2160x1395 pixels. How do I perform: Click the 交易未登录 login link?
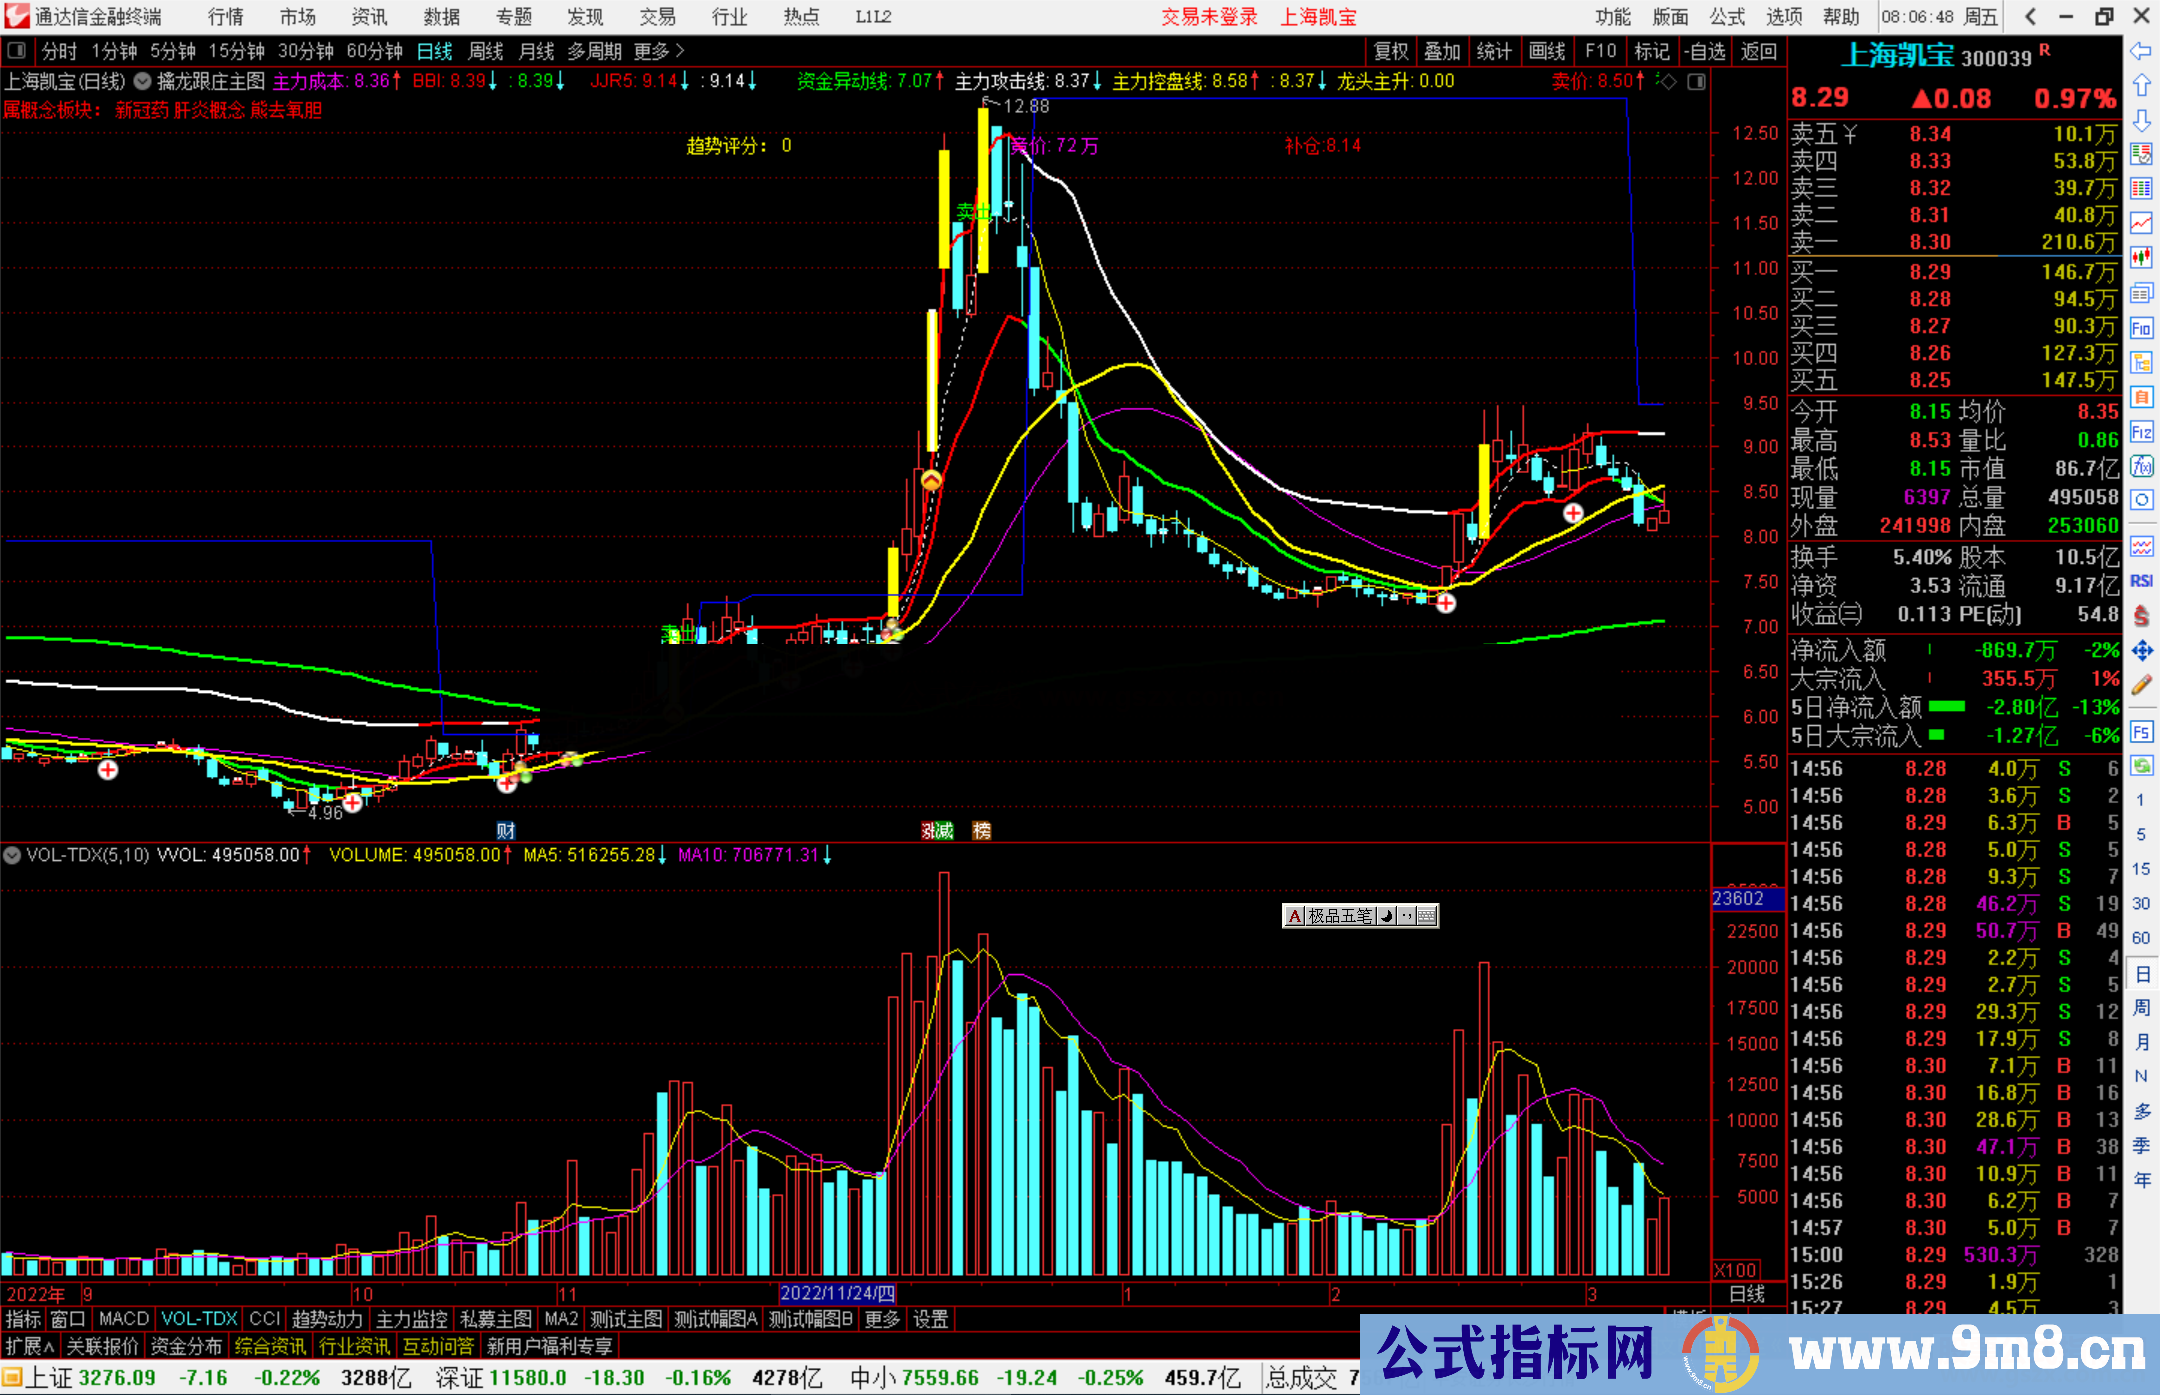tap(1209, 17)
